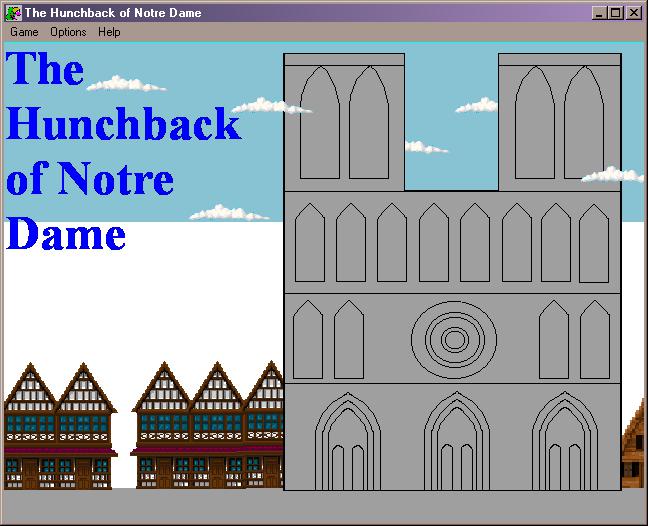This screenshot has width=648, height=526.
Task: Open the Help menu
Action: point(109,32)
